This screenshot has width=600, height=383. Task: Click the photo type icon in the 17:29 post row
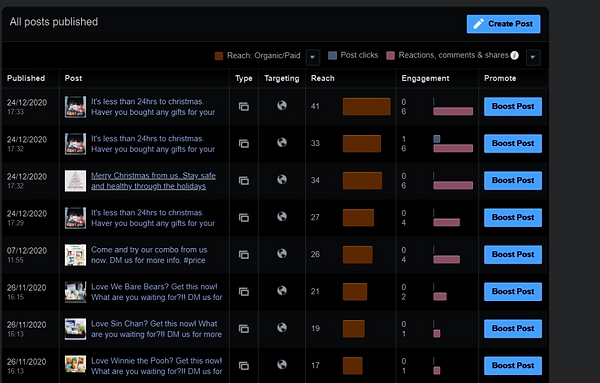[244, 218]
